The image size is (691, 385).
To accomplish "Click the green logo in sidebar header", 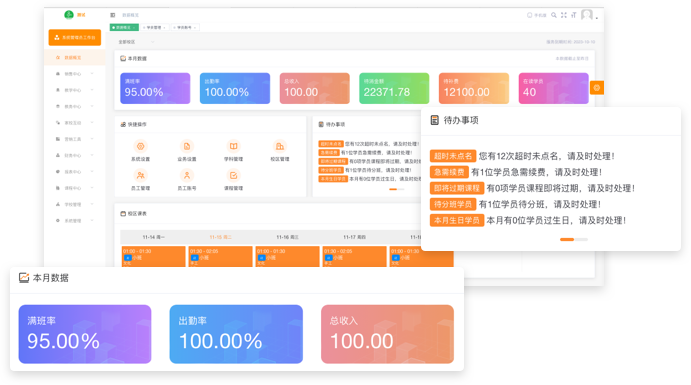I will (x=69, y=15).
